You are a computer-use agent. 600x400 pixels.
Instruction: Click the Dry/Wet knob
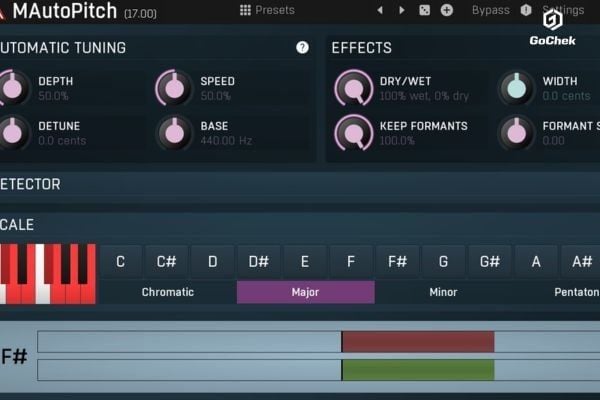tap(353, 88)
